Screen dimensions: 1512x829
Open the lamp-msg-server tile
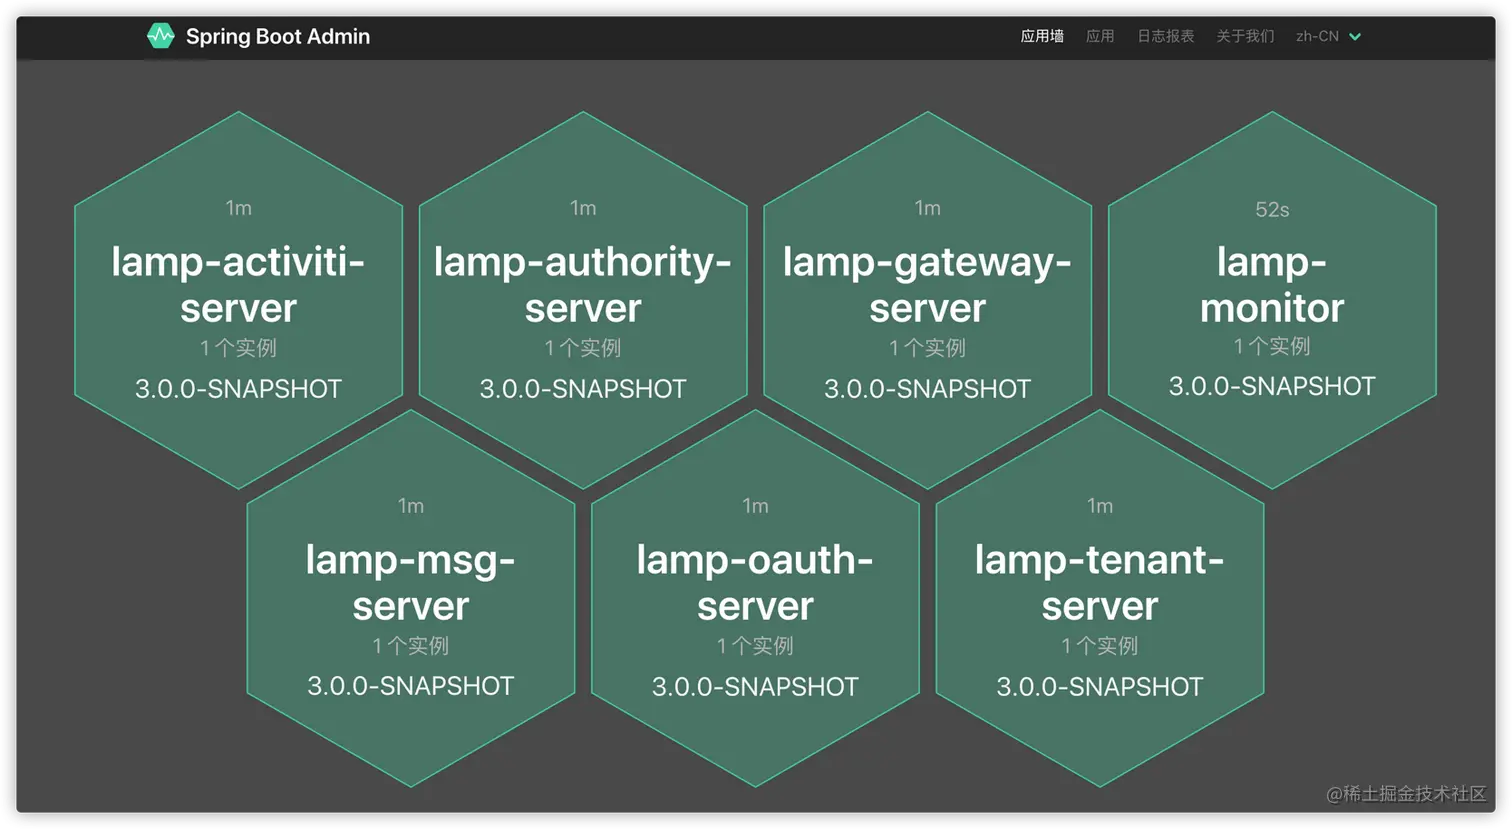[x=411, y=598]
